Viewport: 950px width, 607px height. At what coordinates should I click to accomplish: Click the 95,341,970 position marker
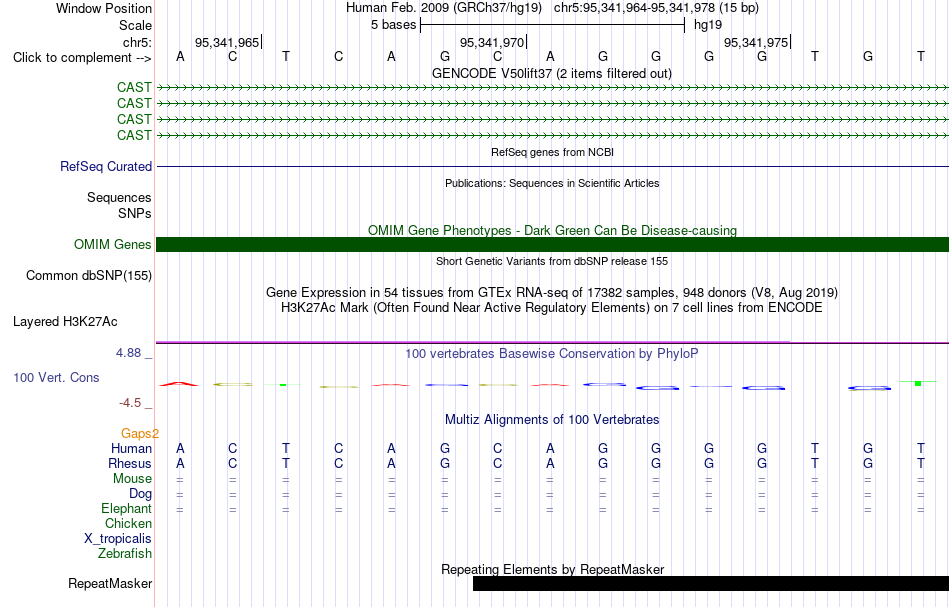pos(493,42)
